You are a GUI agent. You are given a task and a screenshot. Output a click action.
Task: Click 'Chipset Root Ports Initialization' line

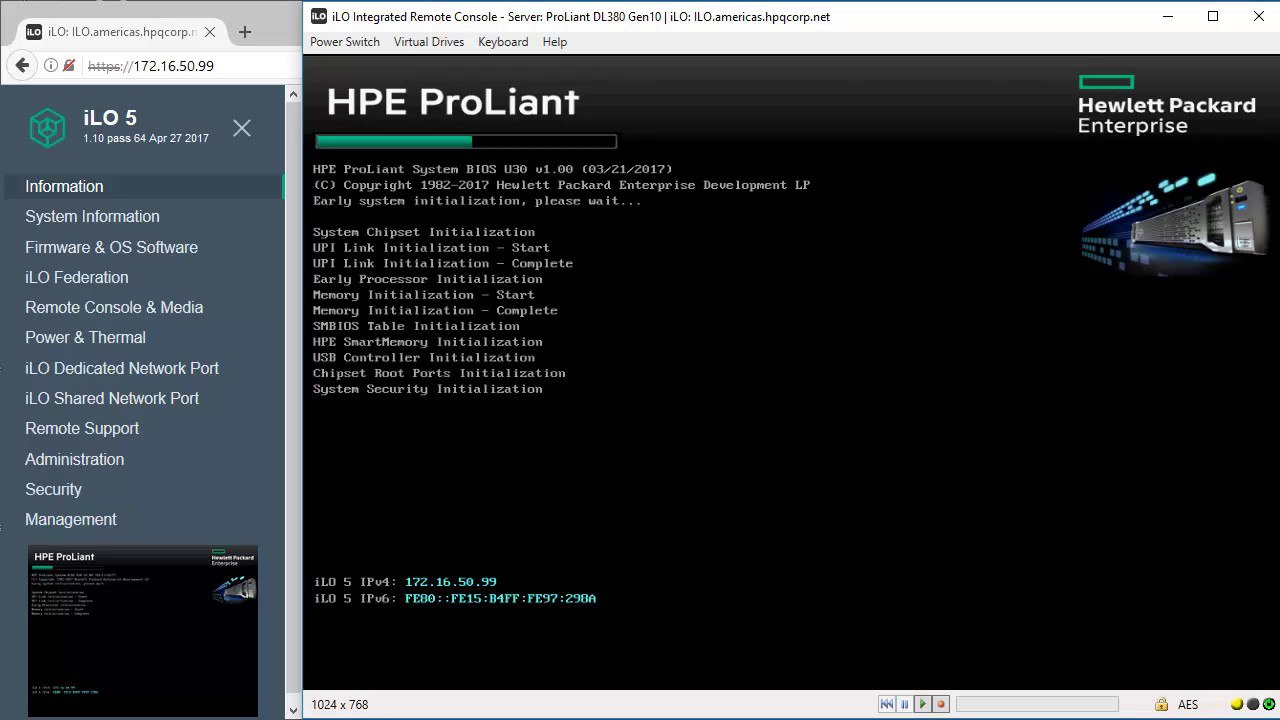tap(439, 373)
